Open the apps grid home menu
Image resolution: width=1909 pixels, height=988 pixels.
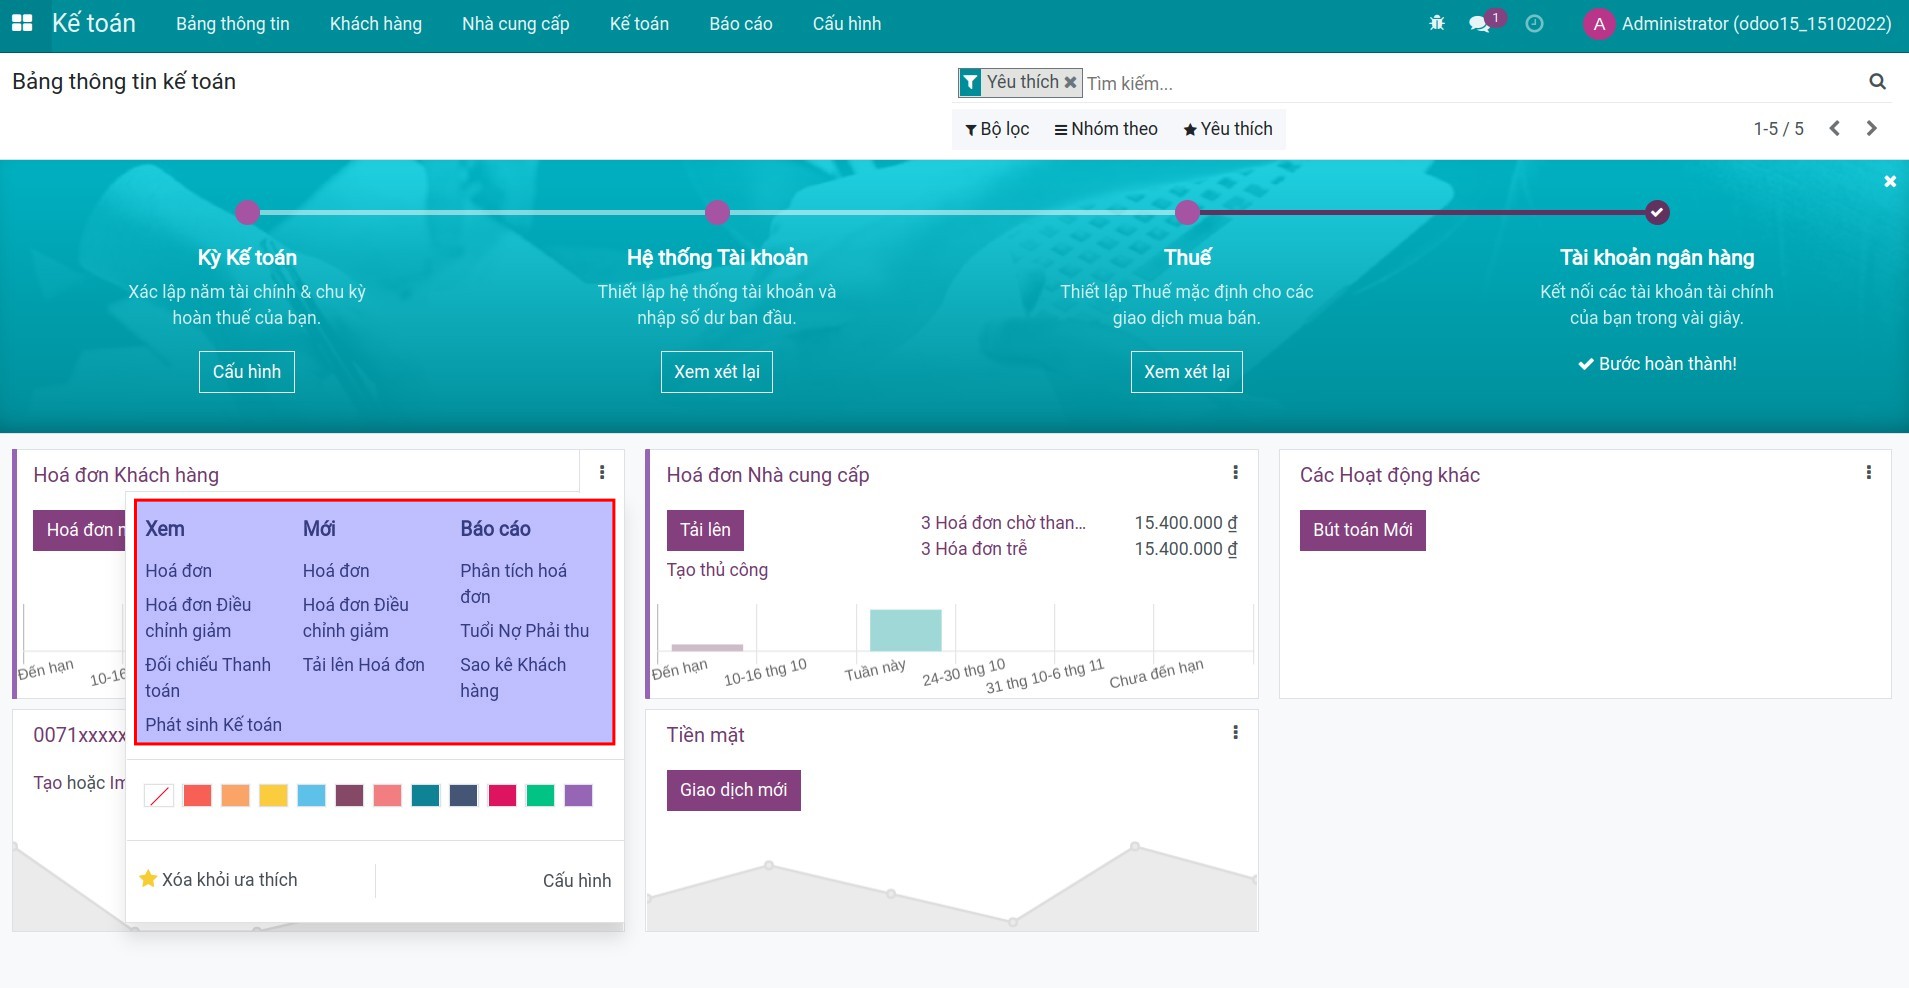21,23
